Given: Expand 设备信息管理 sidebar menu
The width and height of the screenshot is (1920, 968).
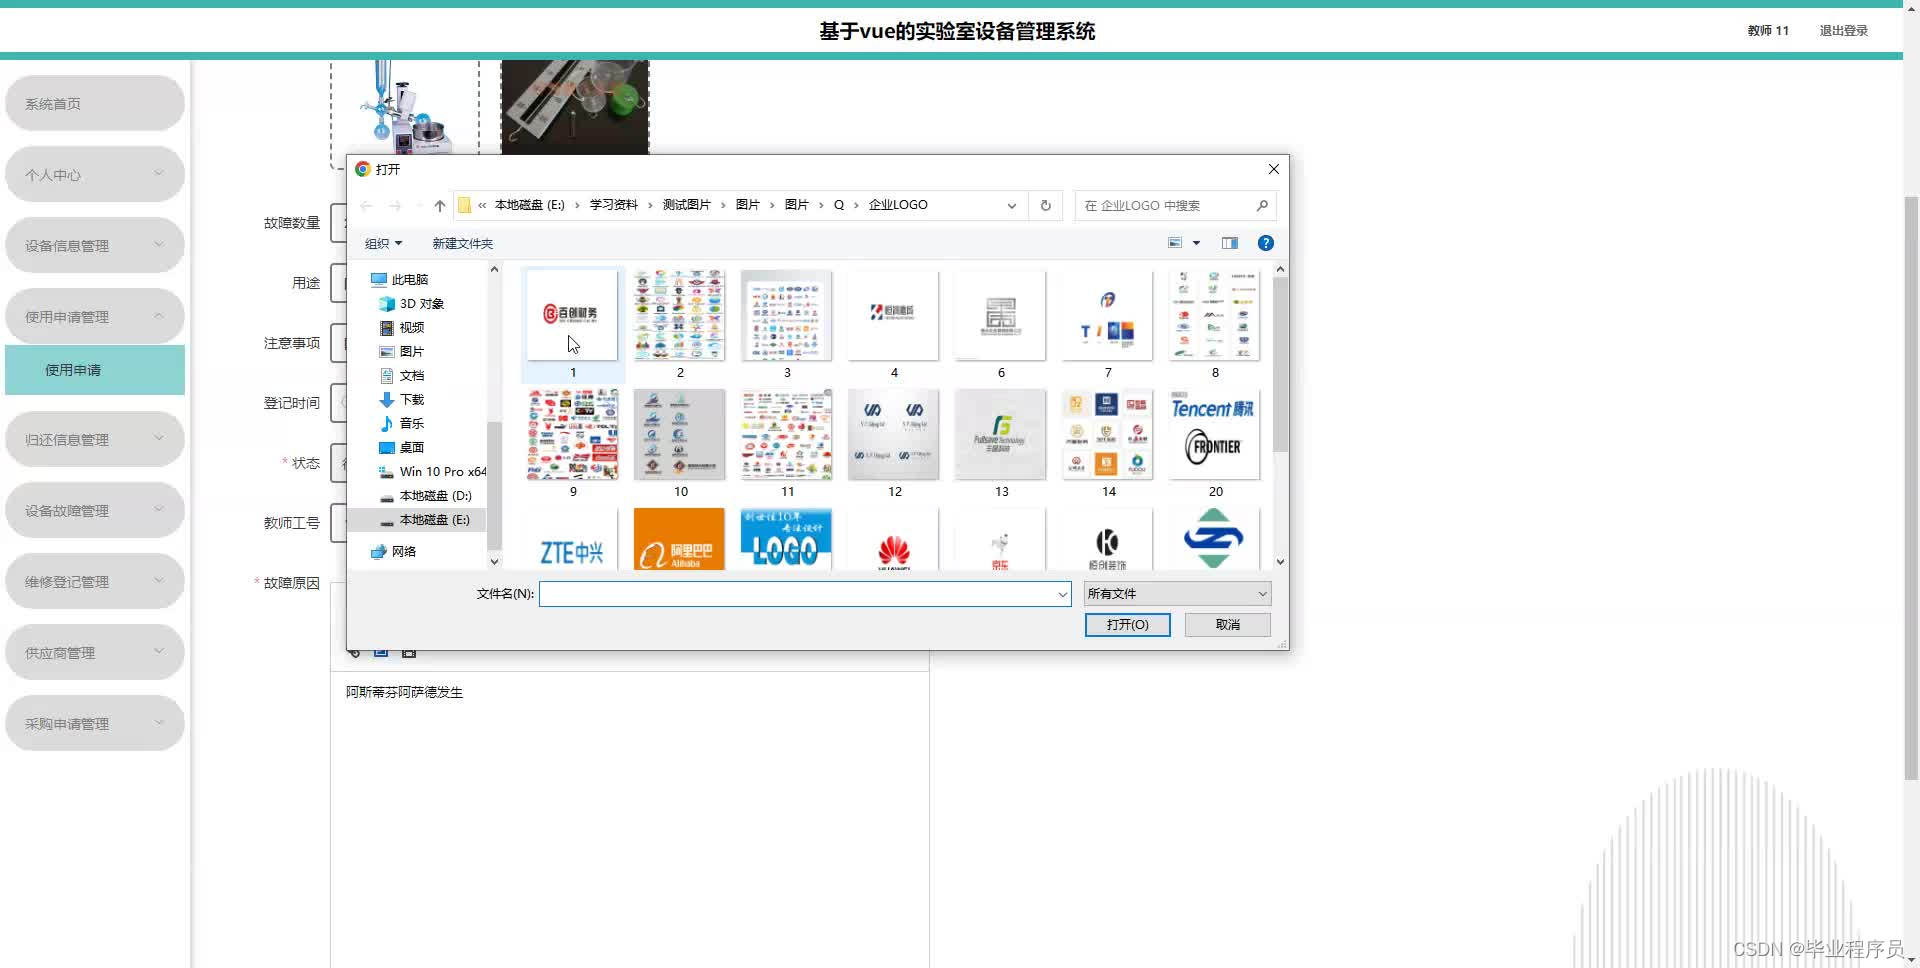Looking at the screenshot, I should (x=95, y=246).
